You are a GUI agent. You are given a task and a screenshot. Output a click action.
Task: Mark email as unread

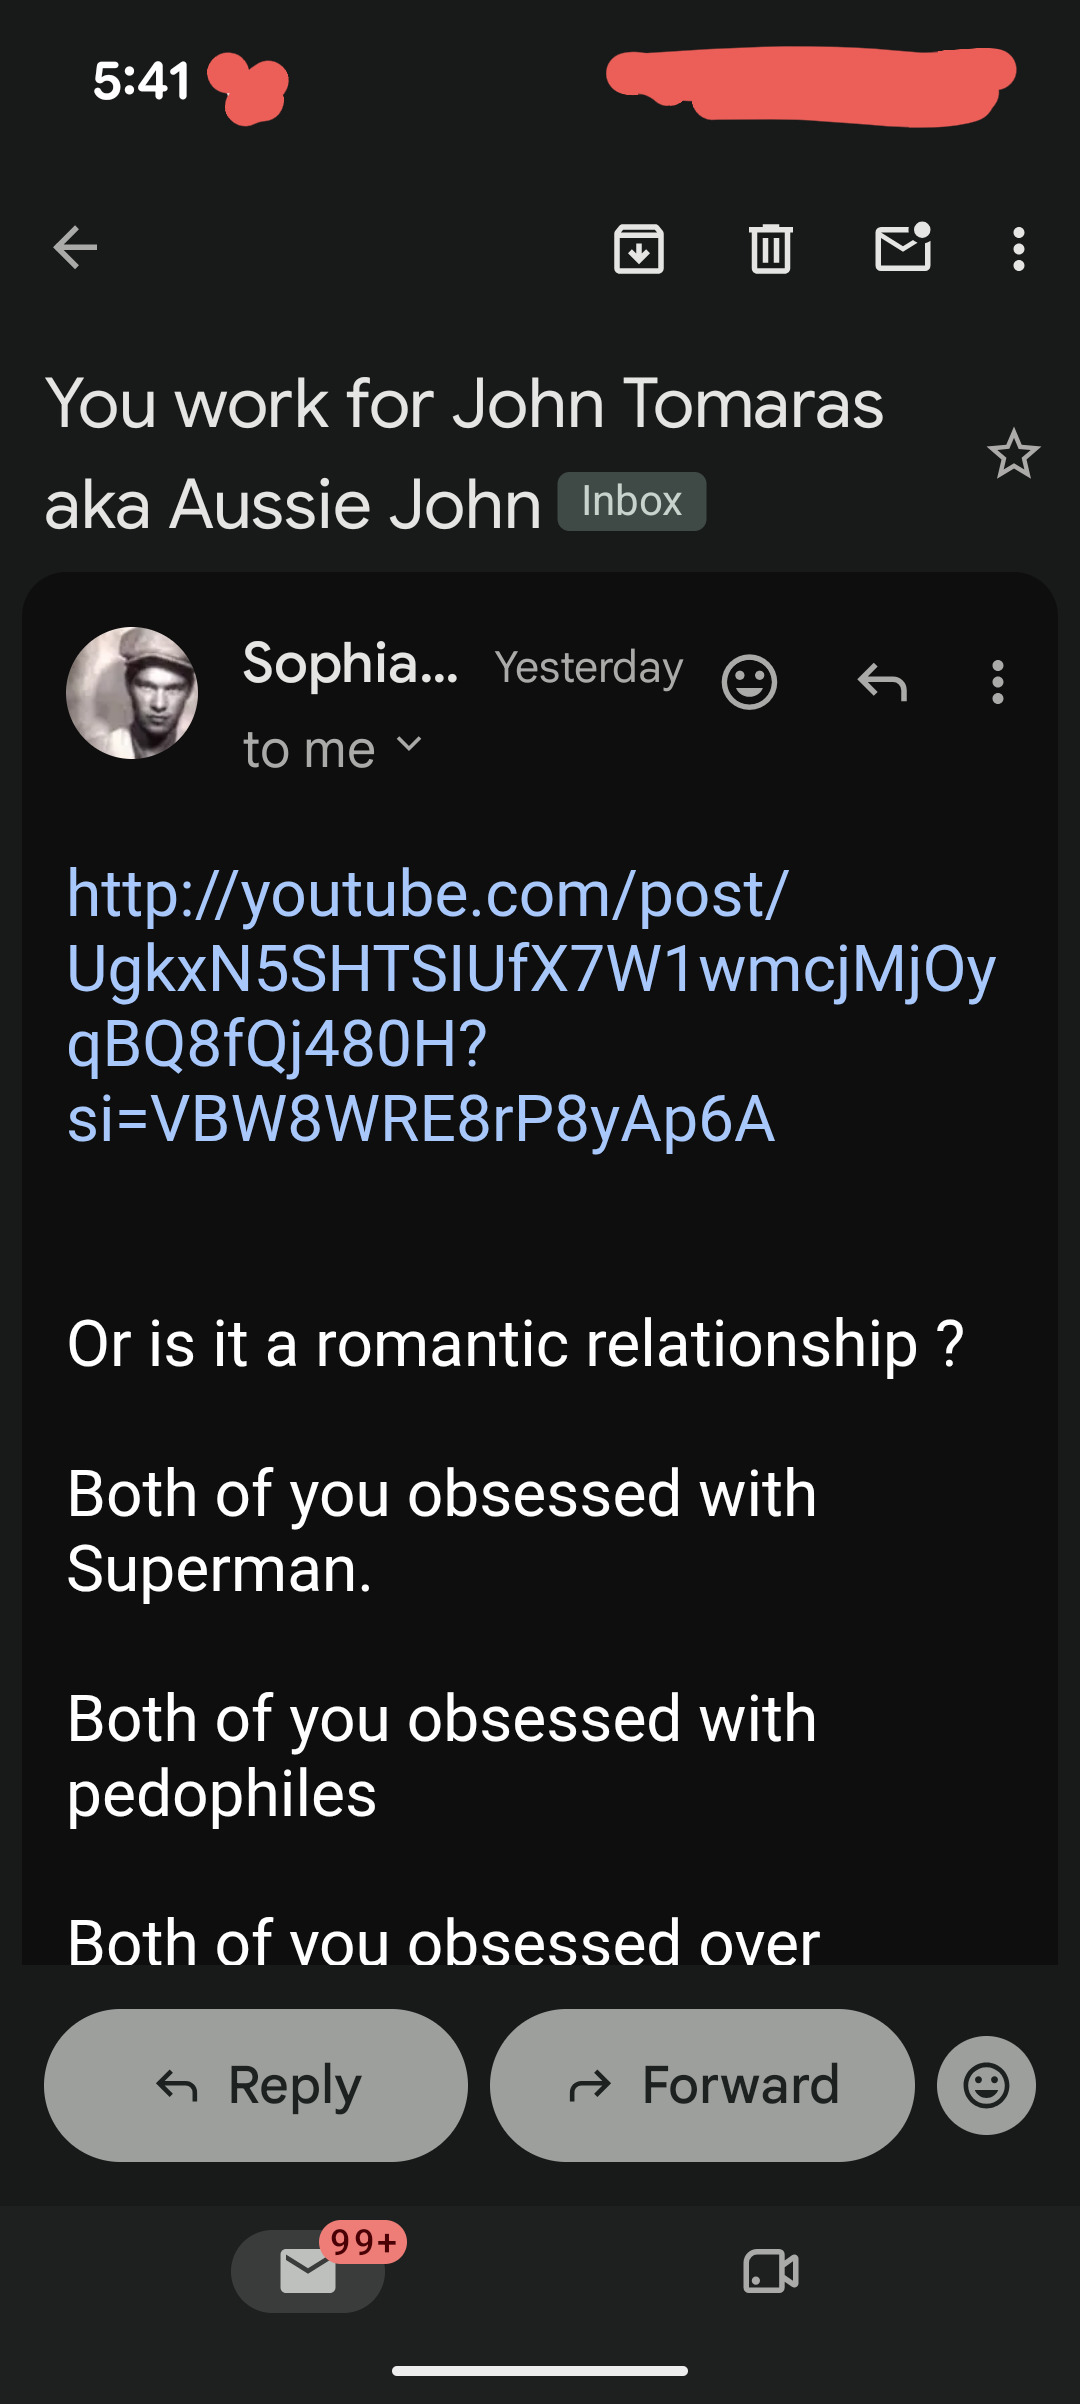click(904, 247)
